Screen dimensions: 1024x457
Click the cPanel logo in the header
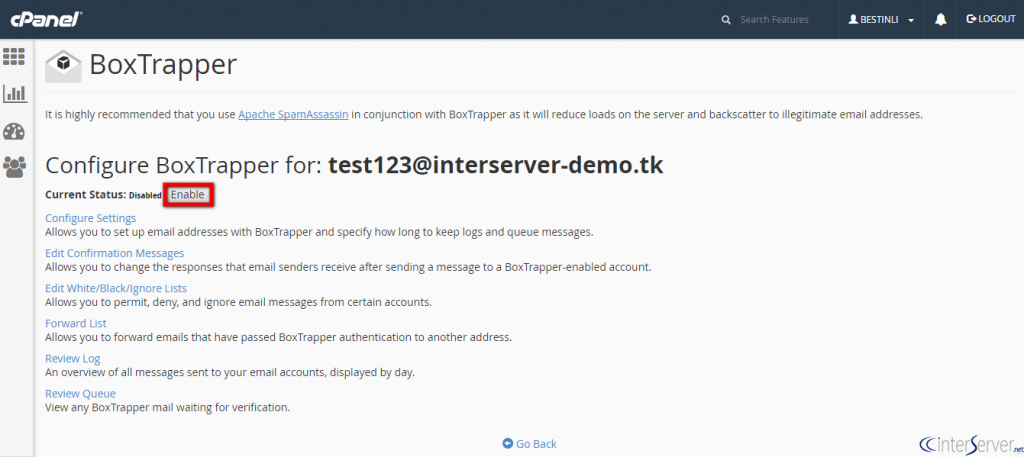[46, 19]
